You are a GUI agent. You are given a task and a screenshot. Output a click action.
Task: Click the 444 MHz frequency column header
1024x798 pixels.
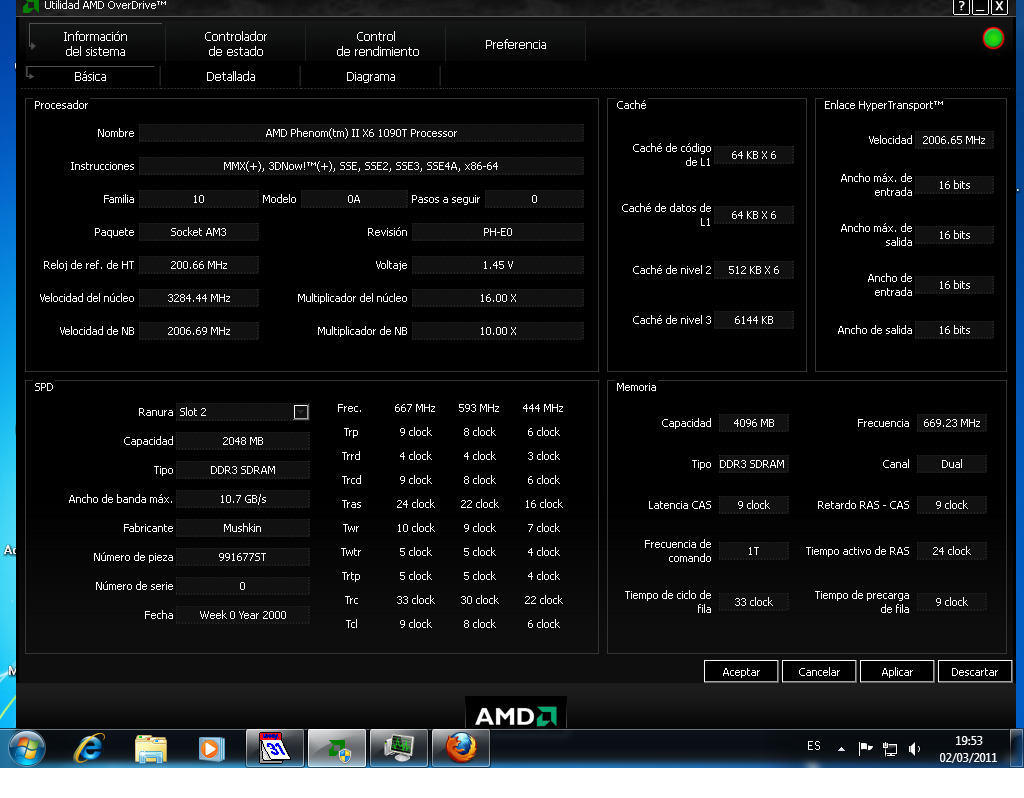(x=543, y=408)
